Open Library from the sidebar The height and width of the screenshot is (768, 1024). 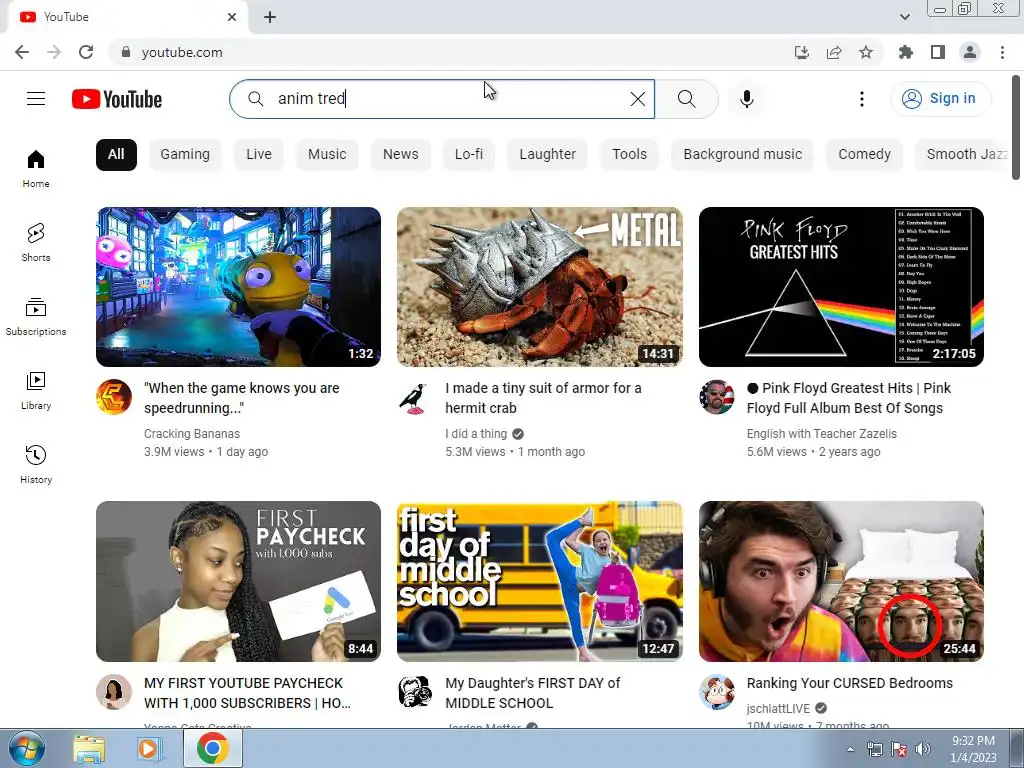point(36,390)
